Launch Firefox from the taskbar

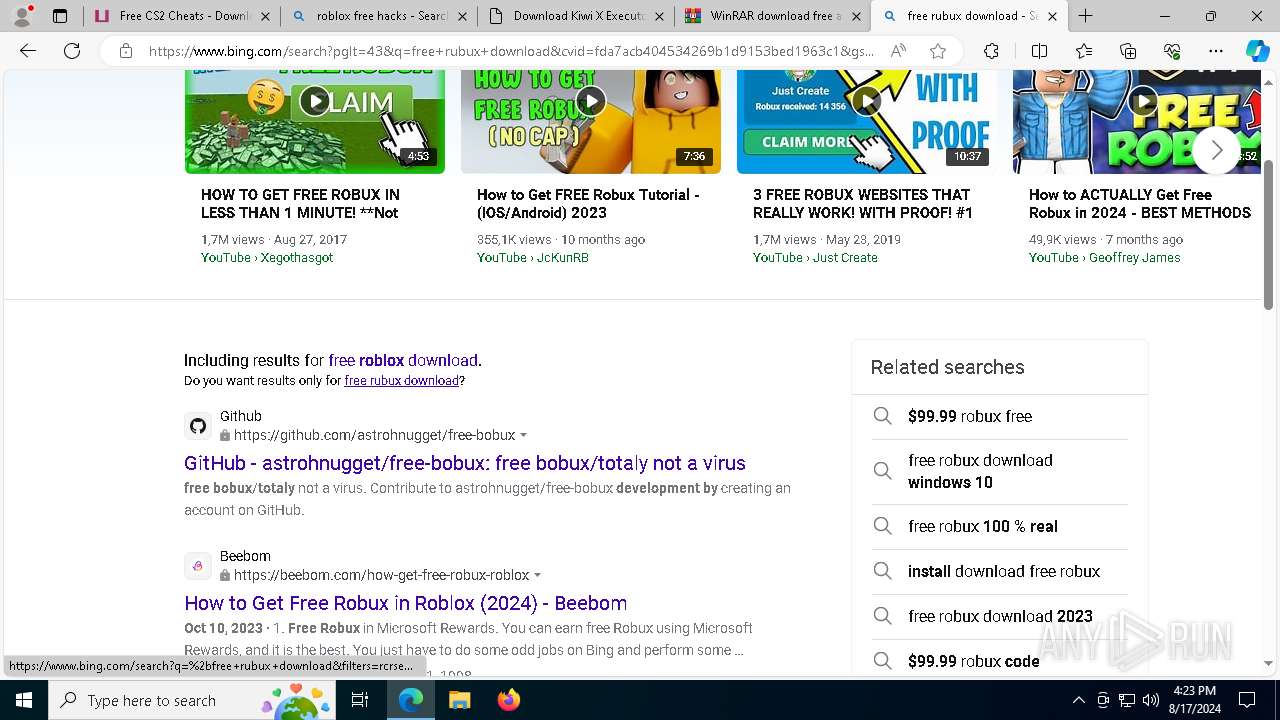508,700
